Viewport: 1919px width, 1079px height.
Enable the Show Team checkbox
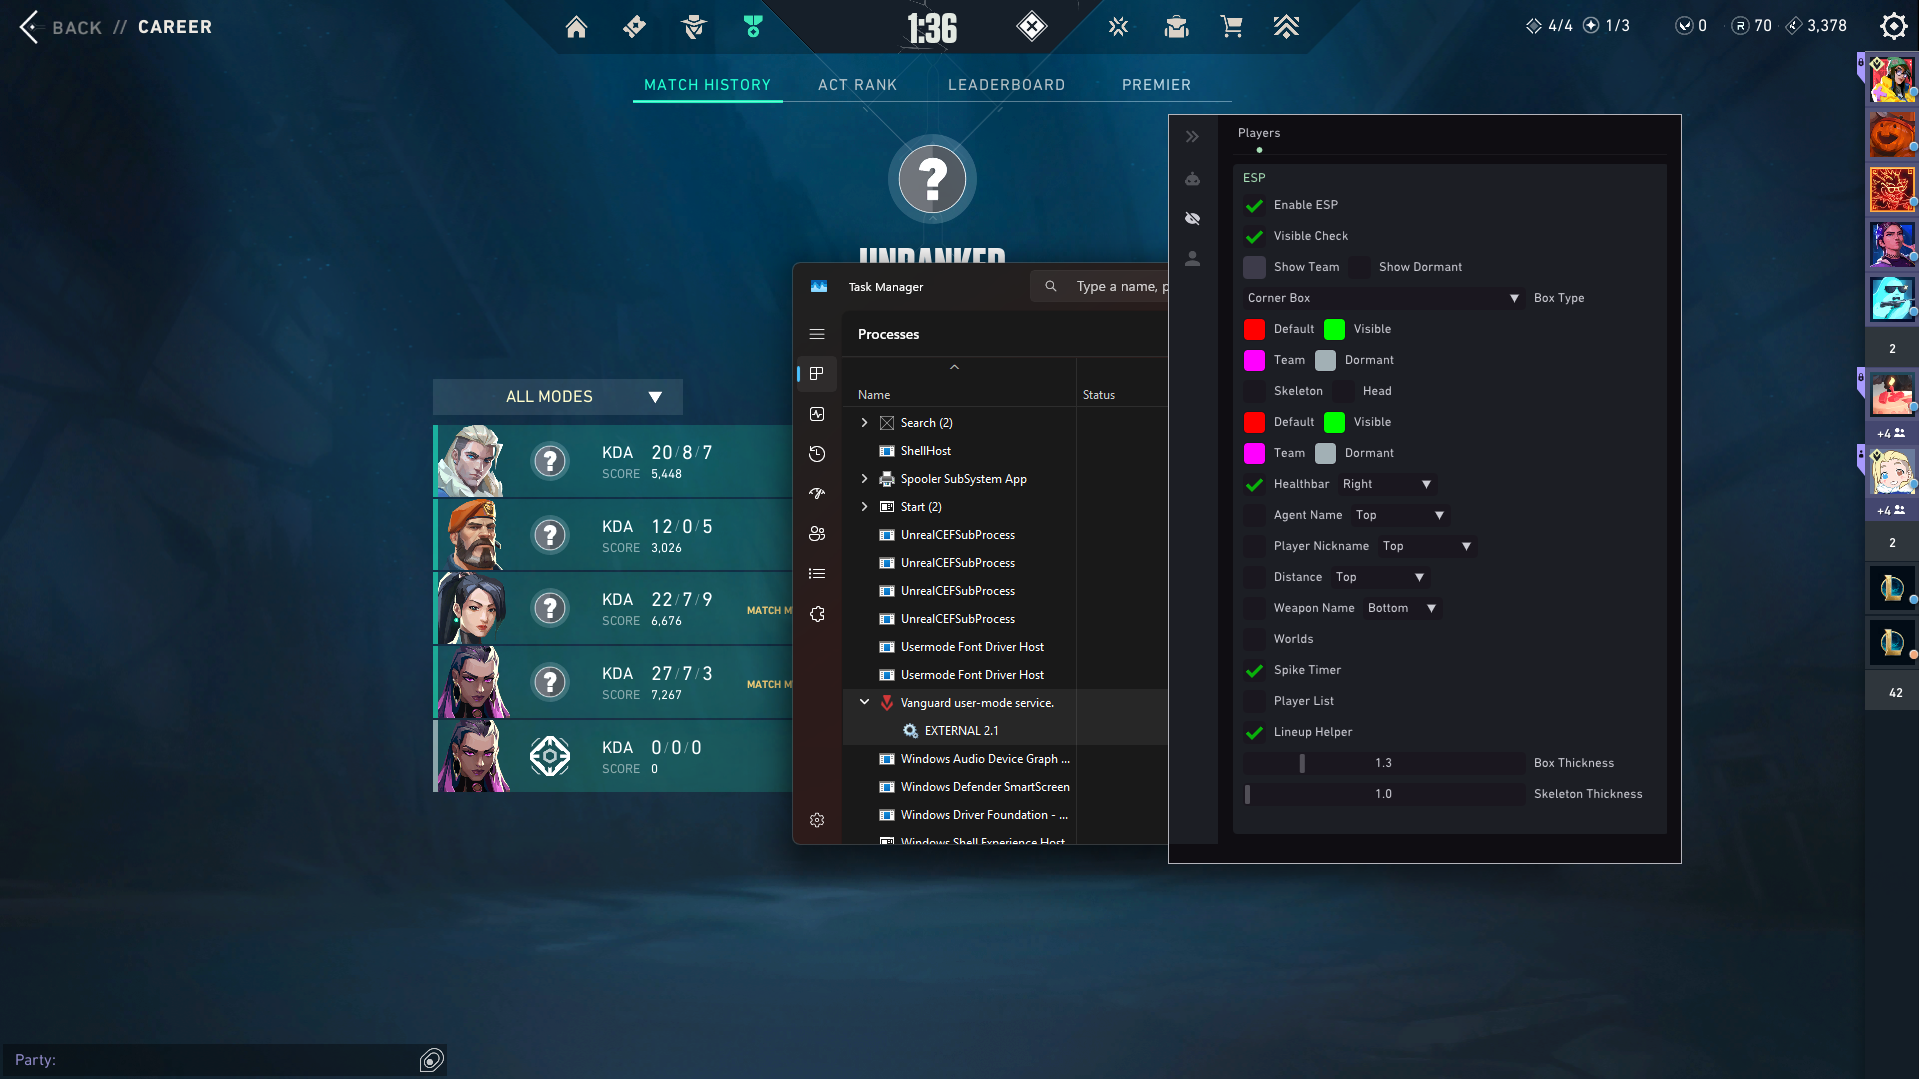click(1254, 267)
